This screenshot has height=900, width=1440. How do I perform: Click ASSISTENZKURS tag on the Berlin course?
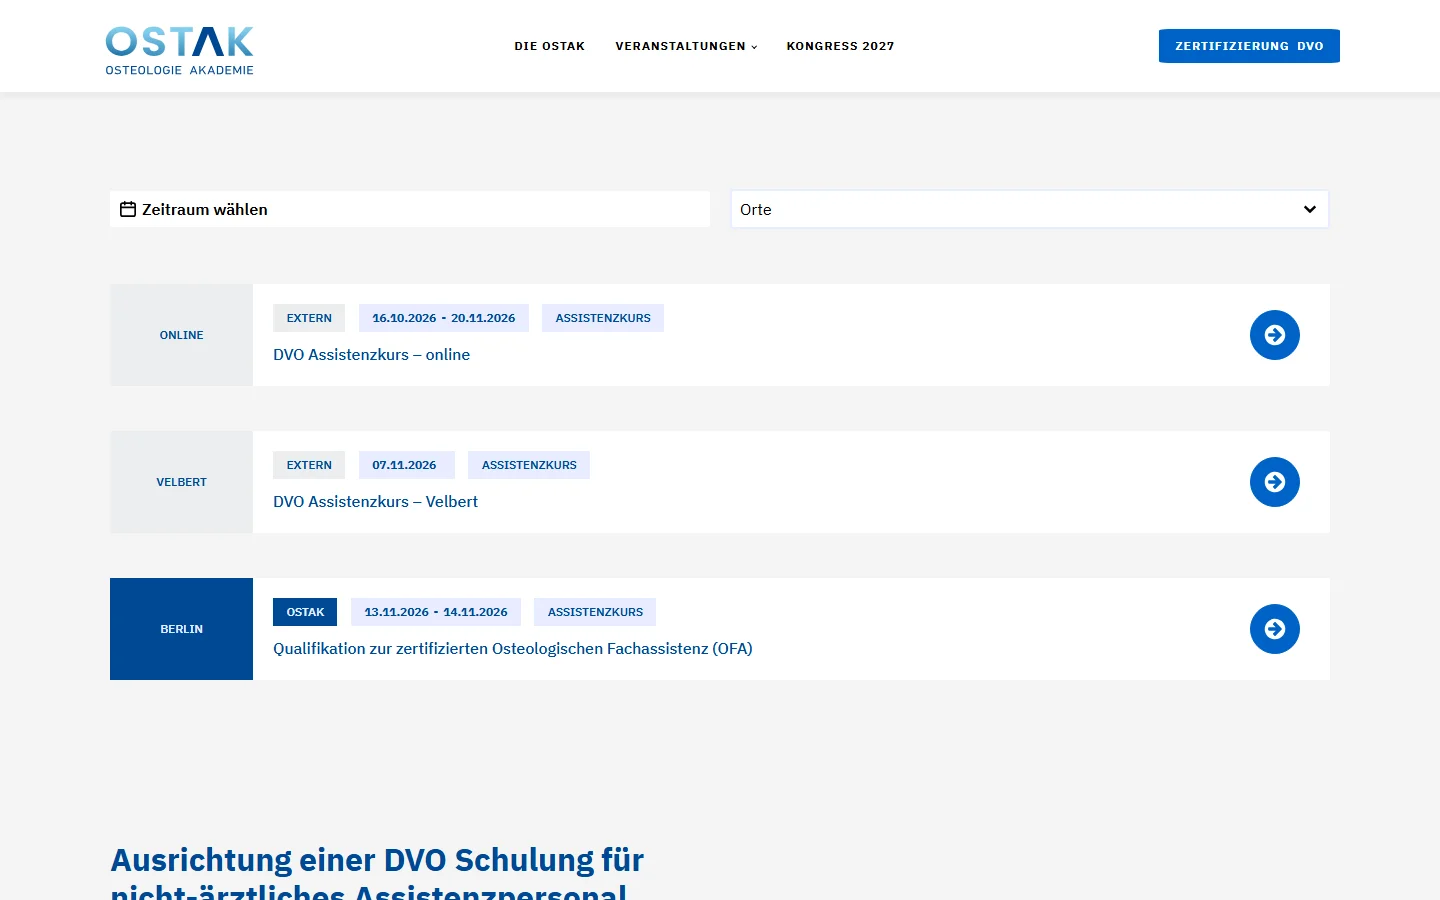(x=595, y=612)
